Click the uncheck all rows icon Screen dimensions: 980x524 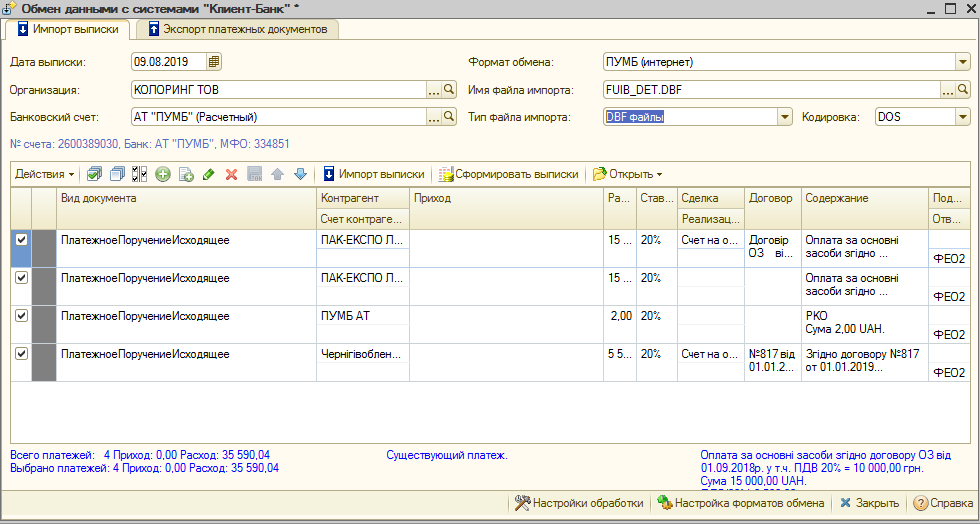[x=117, y=174]
